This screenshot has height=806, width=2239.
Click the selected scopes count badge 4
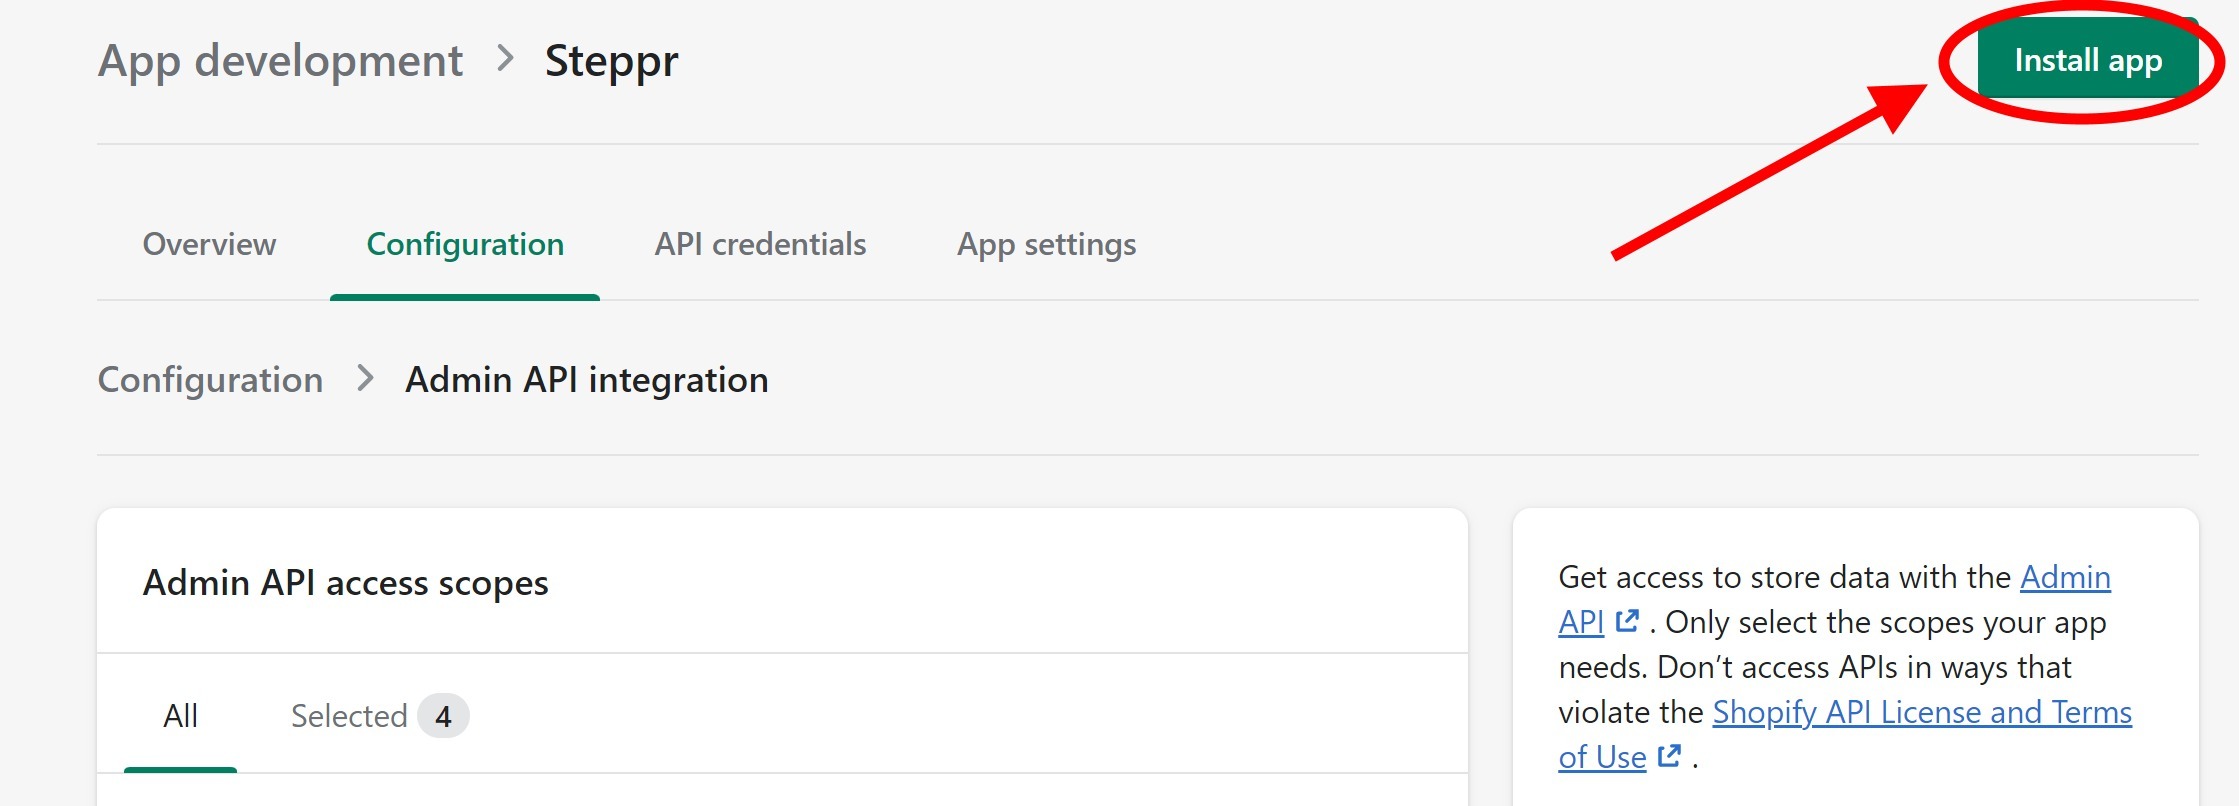443,716
